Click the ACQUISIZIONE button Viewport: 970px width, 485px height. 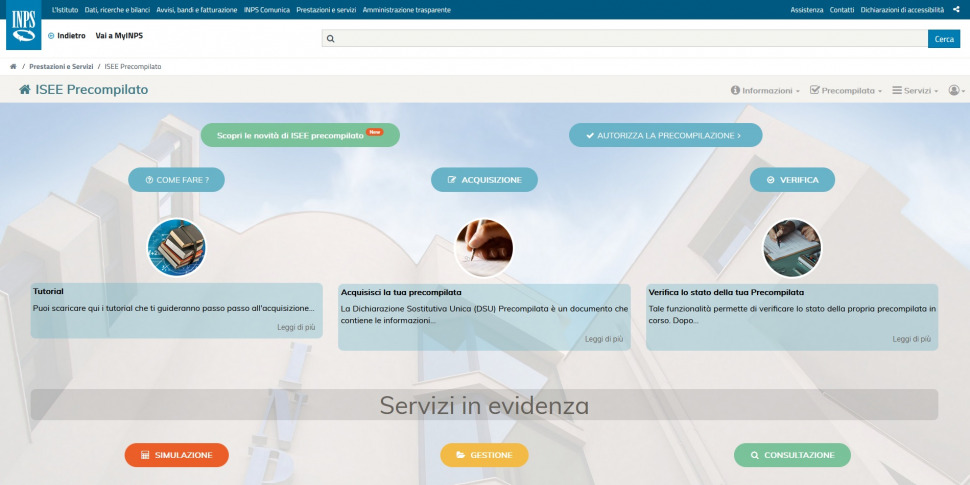coord(484,180)
